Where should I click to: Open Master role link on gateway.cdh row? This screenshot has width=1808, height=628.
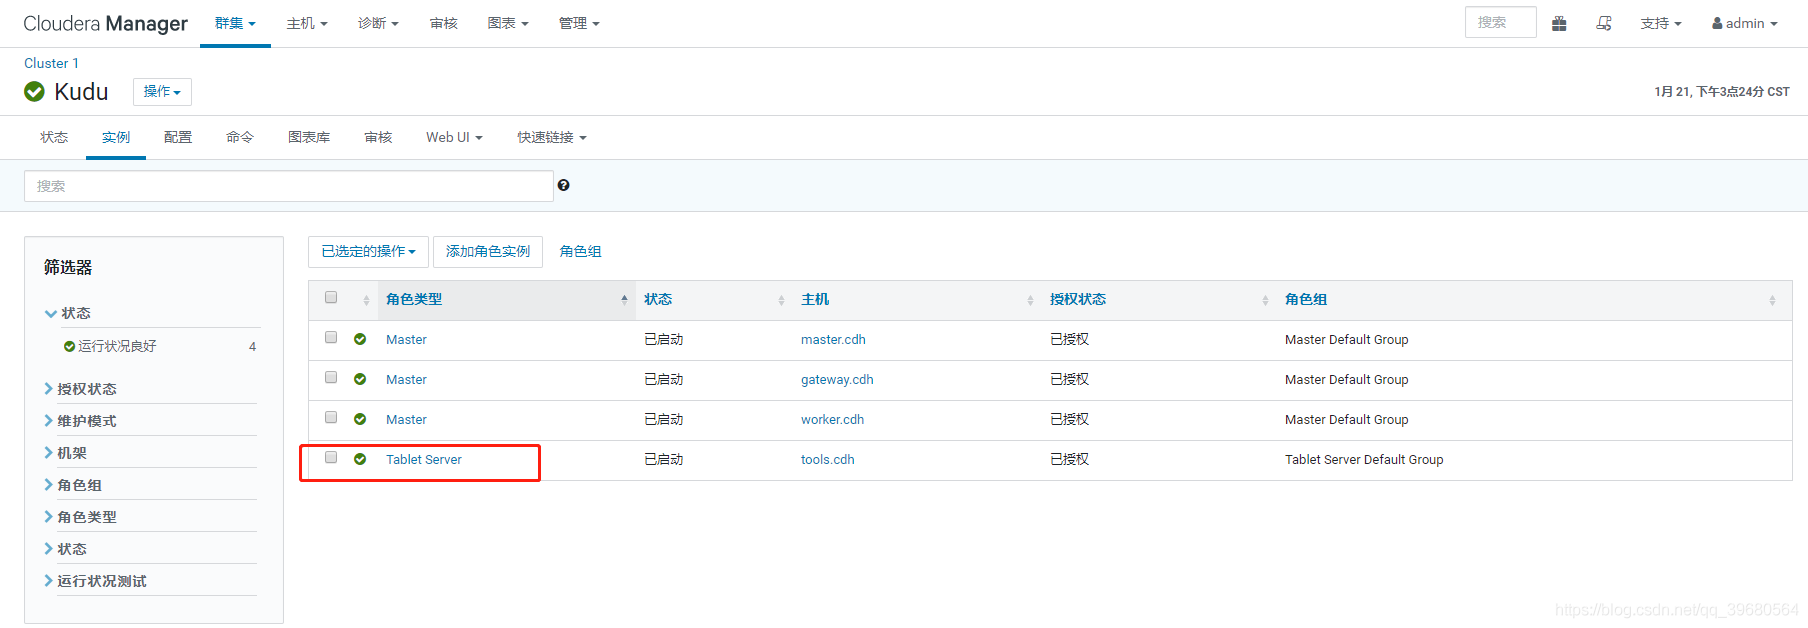click(x=406, y=380)
